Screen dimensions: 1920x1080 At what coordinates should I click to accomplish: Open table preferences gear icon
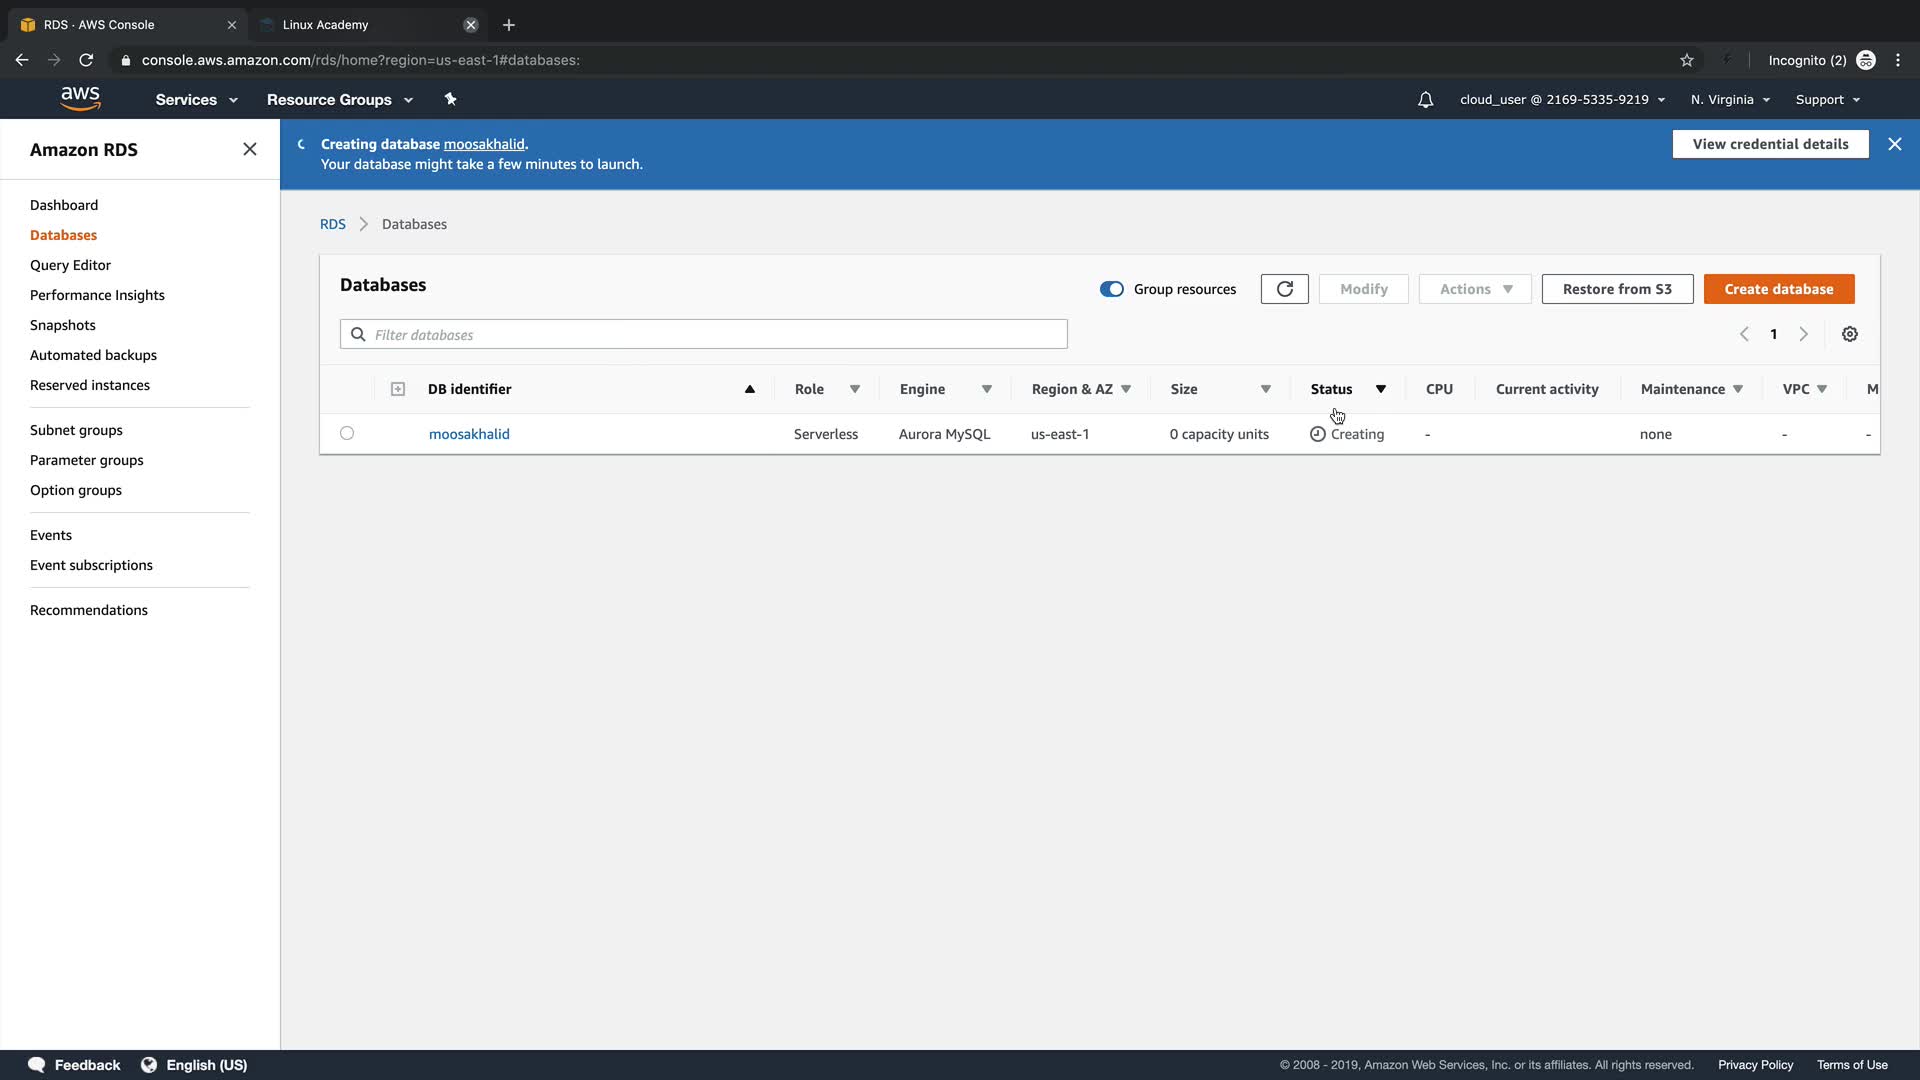point(1850,334)
